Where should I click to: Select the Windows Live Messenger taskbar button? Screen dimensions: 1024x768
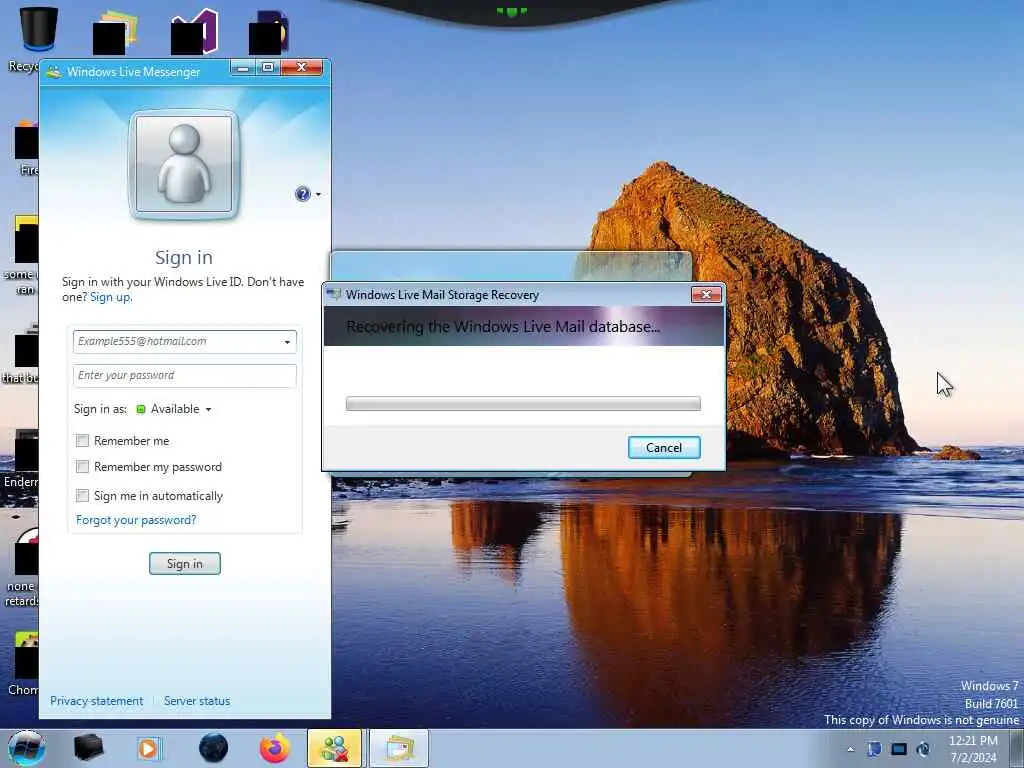(334, 748)
